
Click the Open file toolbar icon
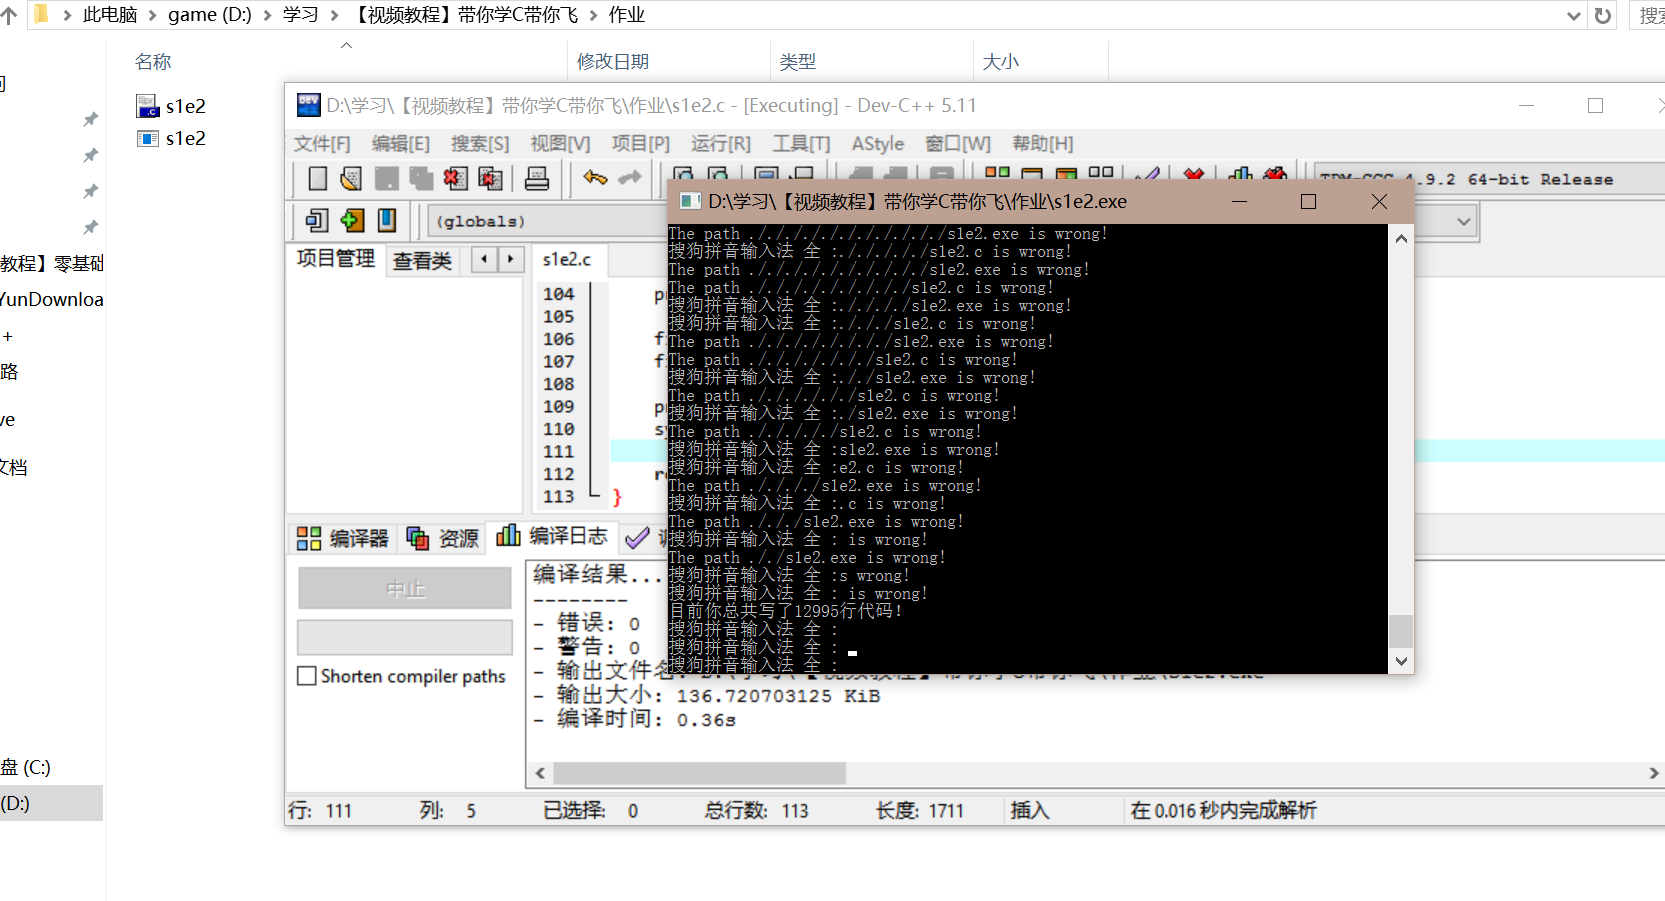351,179
